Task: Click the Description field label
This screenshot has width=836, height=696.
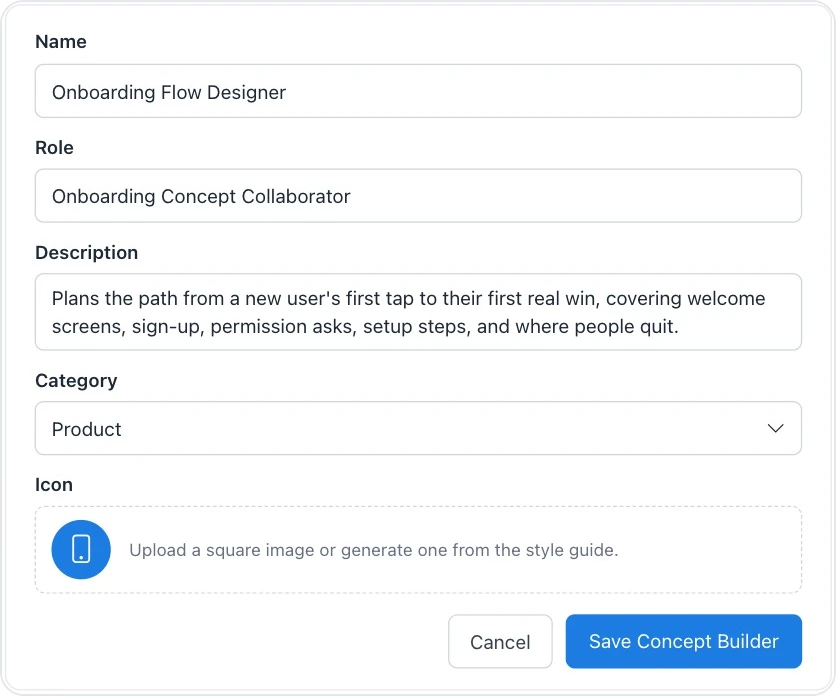Action: point(86,253)
